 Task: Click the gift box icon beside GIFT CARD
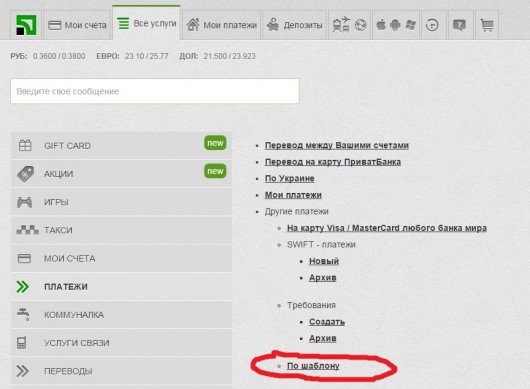tap(25, 146)
